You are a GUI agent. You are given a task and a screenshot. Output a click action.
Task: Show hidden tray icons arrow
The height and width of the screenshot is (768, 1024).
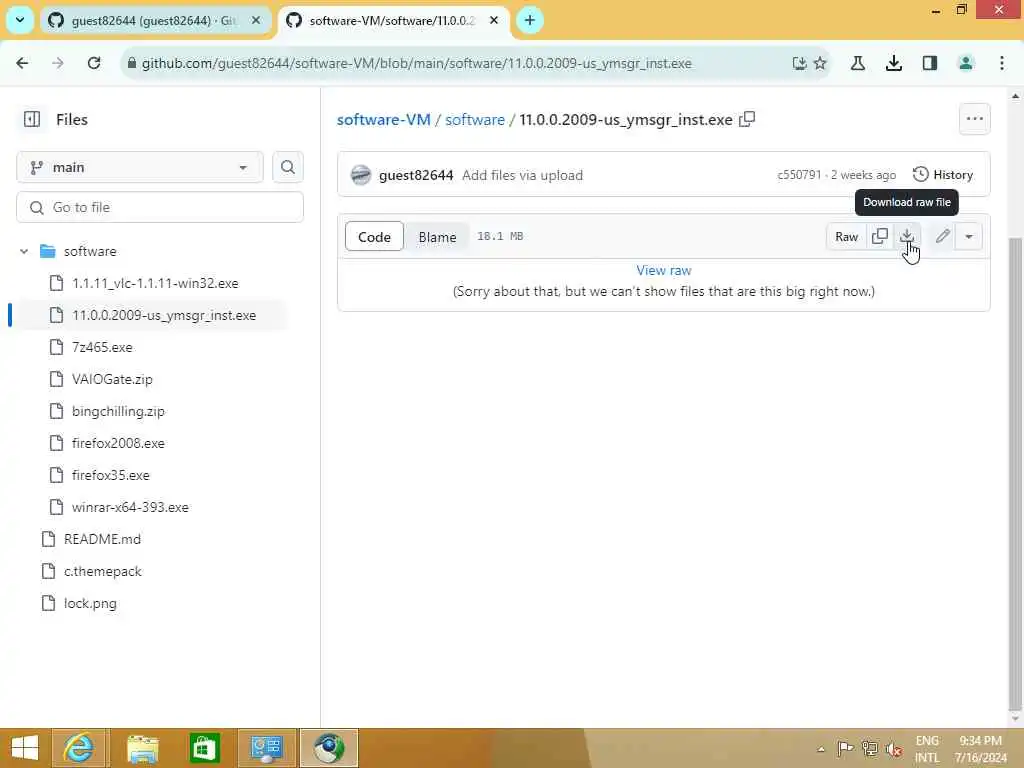tap(821, 749)
